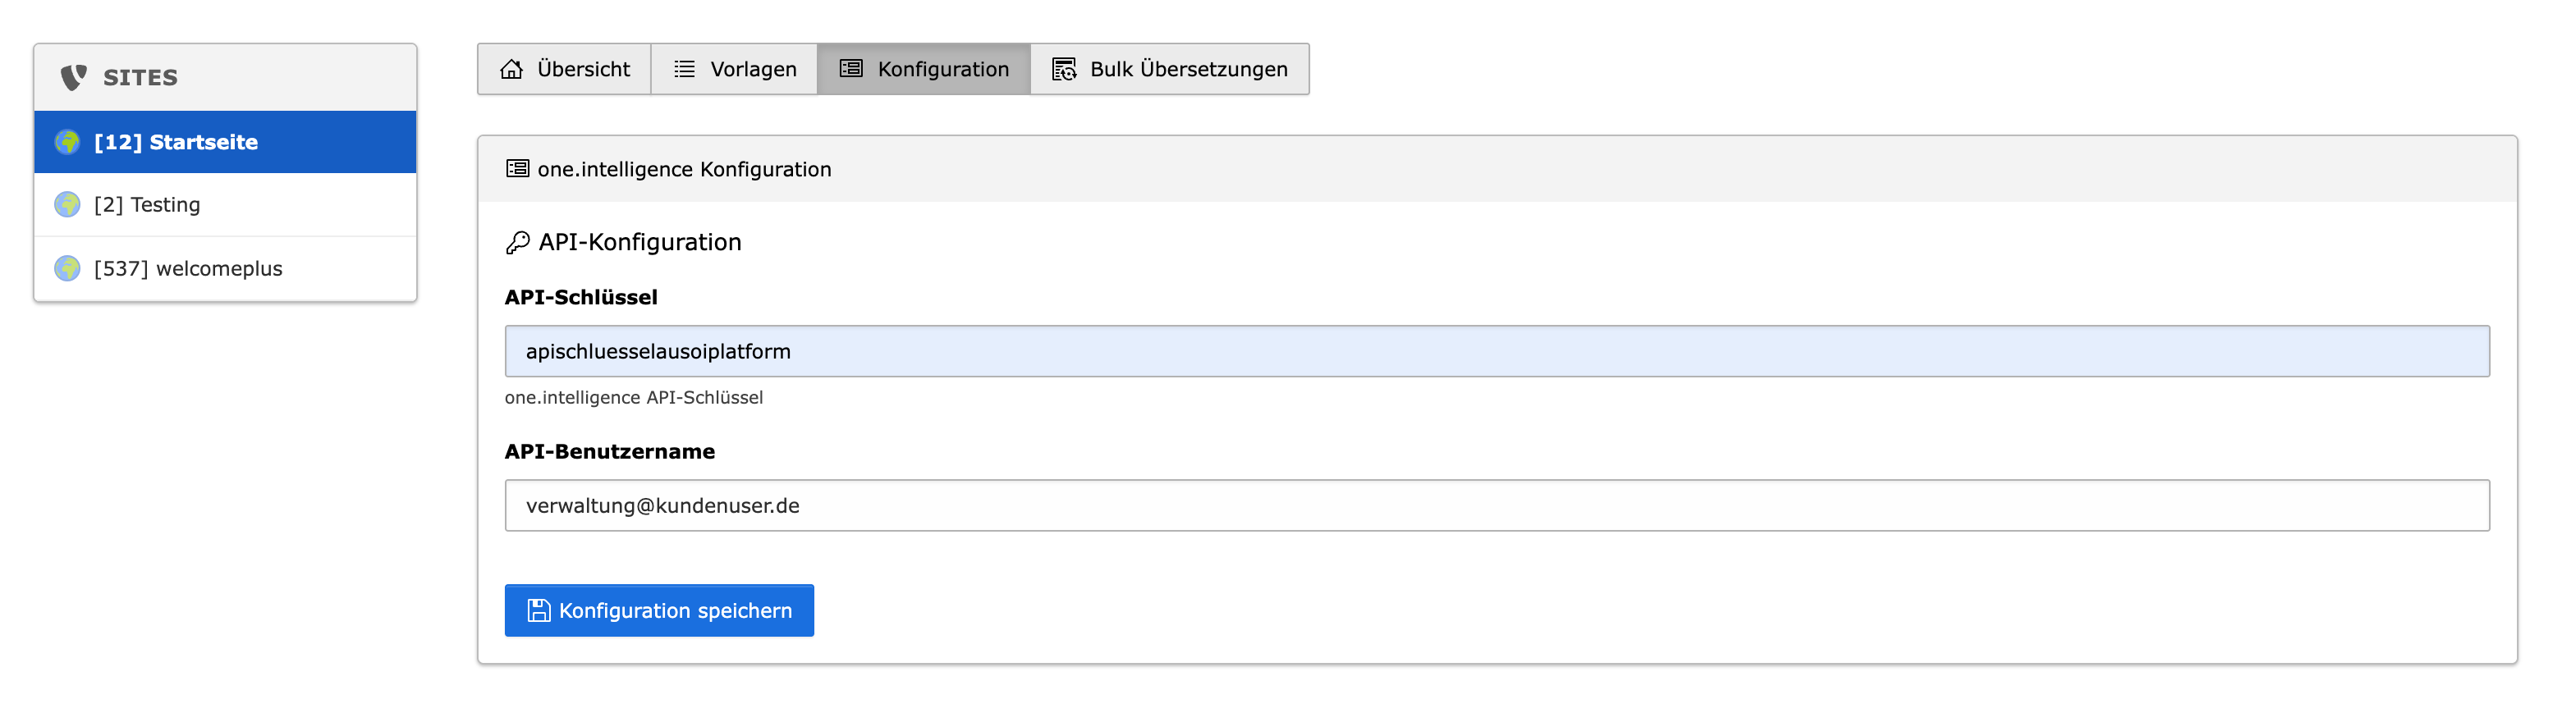Click the globe icon beside Startseite

67,142
